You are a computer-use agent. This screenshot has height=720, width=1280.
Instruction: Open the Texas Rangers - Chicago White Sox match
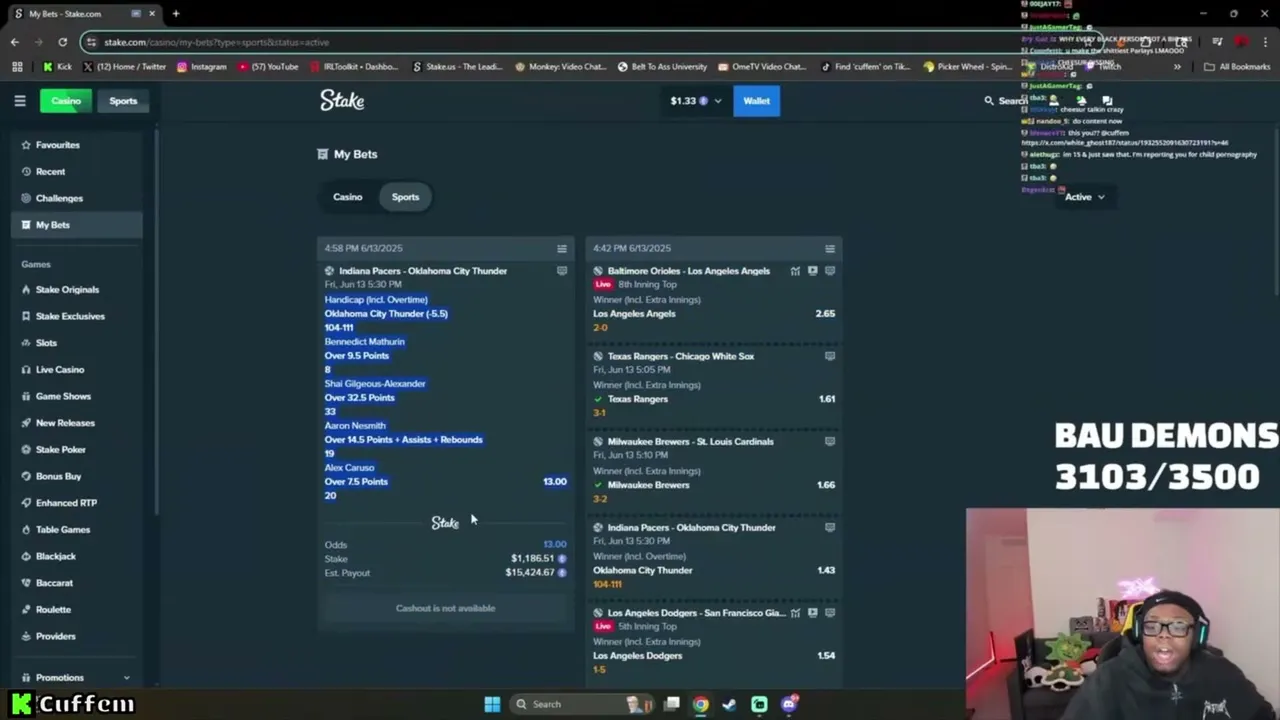pyautogui.click(x=681, y=356)
